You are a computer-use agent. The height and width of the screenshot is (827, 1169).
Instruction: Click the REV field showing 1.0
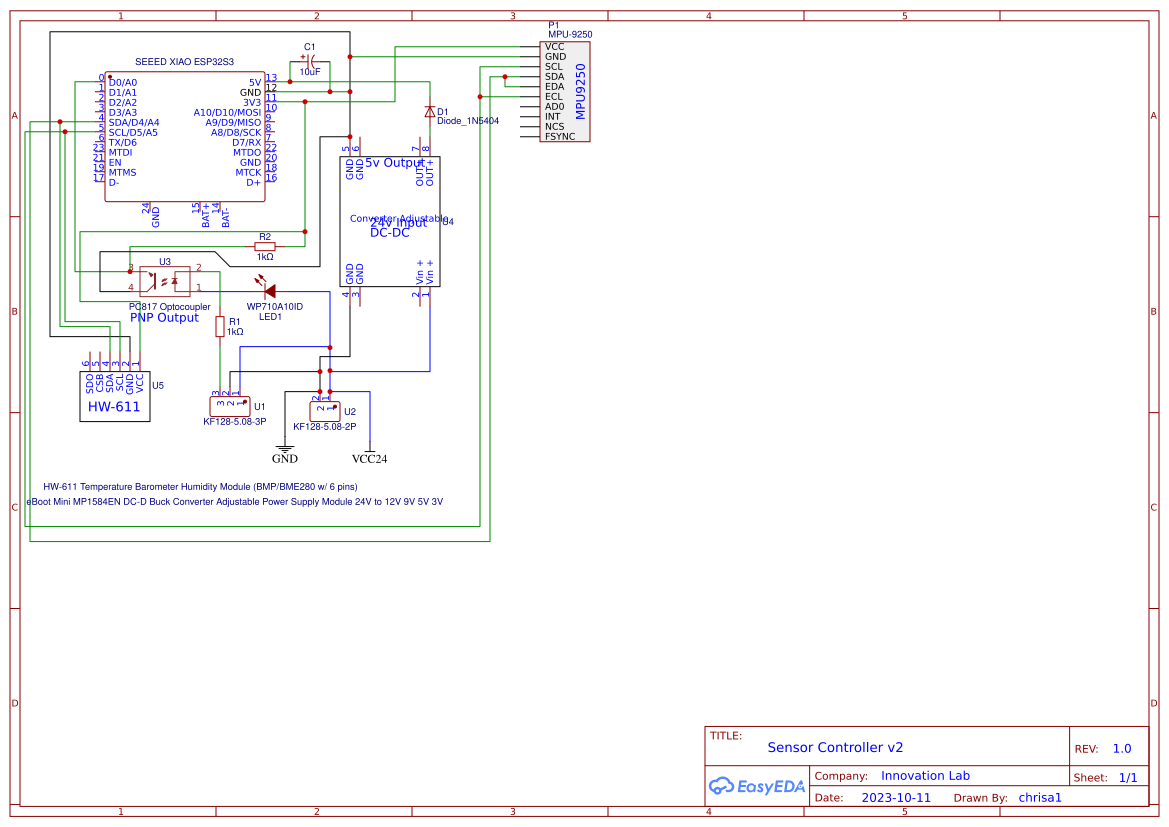coord(1120,748)
